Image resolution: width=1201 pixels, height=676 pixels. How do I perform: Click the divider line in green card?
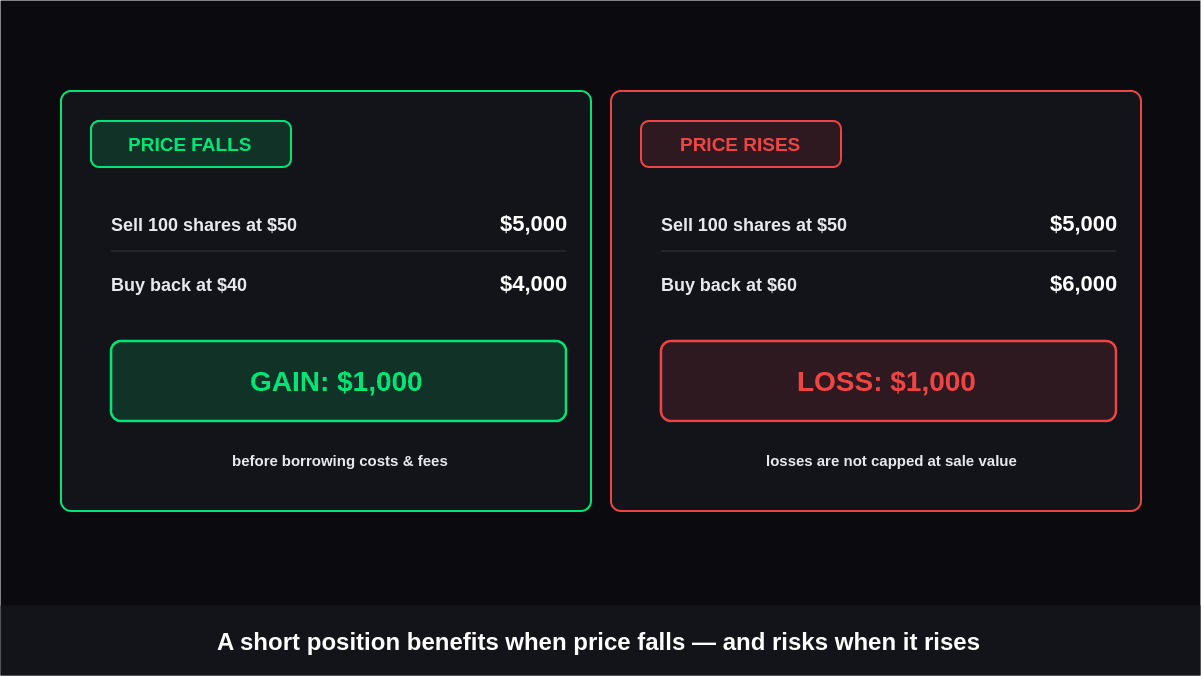338,251
